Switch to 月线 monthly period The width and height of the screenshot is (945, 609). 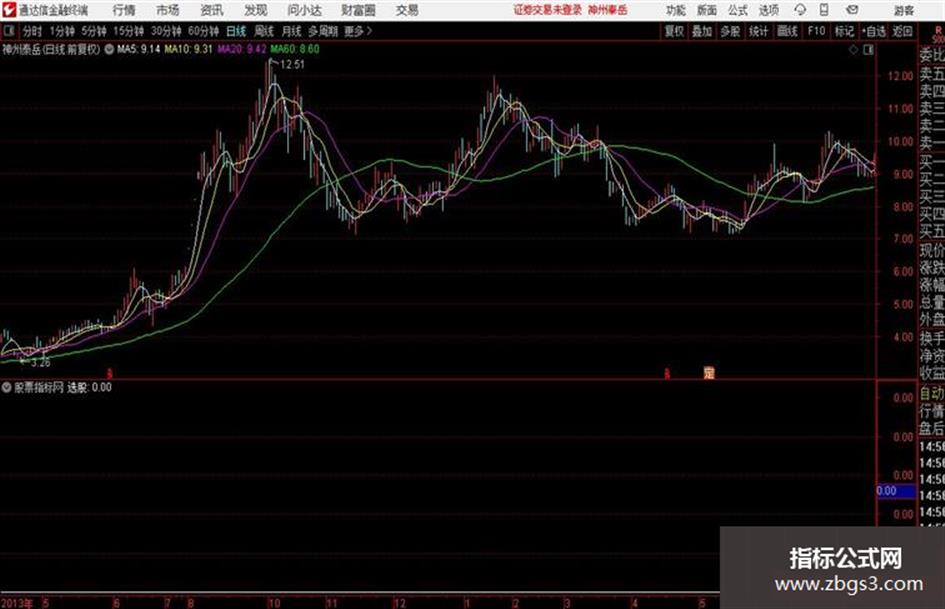pos(292,31)
